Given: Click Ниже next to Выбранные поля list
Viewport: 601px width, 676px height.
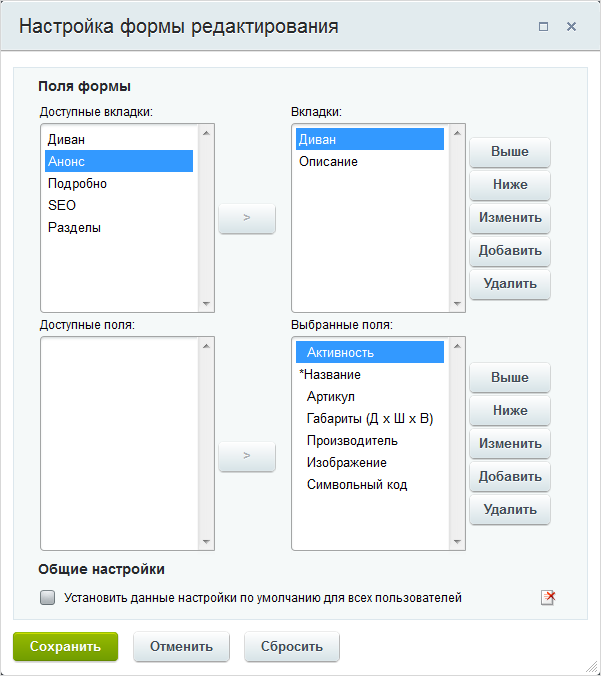Looking at the screenshot, I should [510, 411].
